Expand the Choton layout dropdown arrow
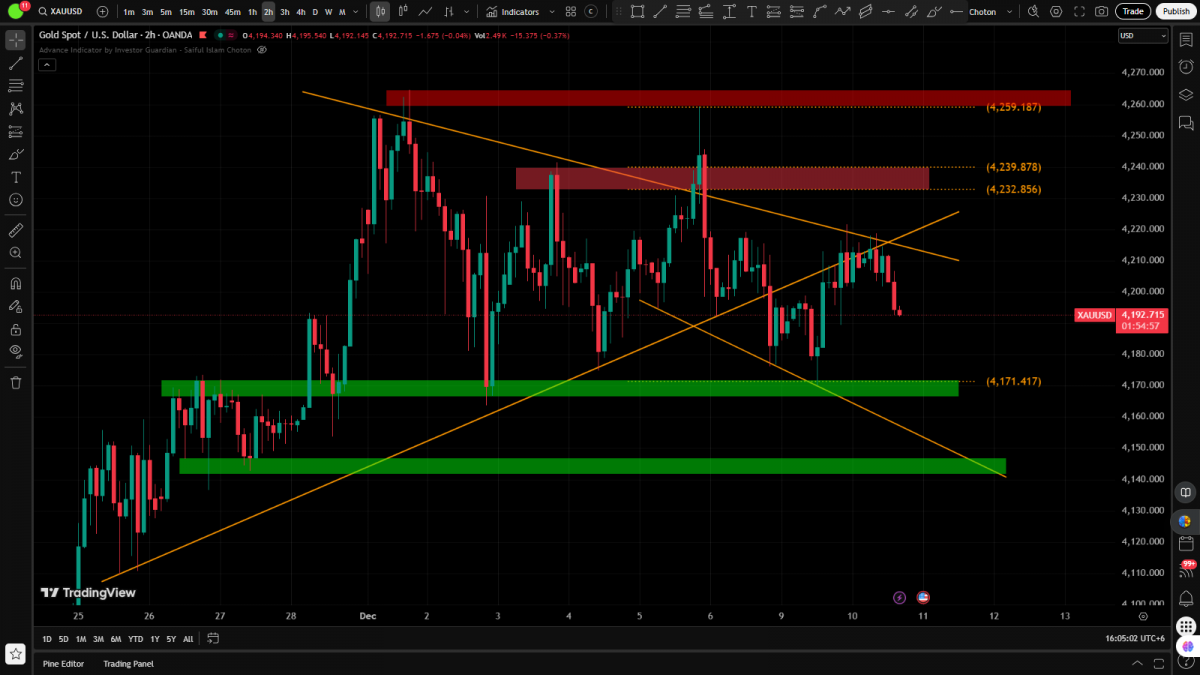Viewport: 1200px width, 675px height. [1009, 12]
